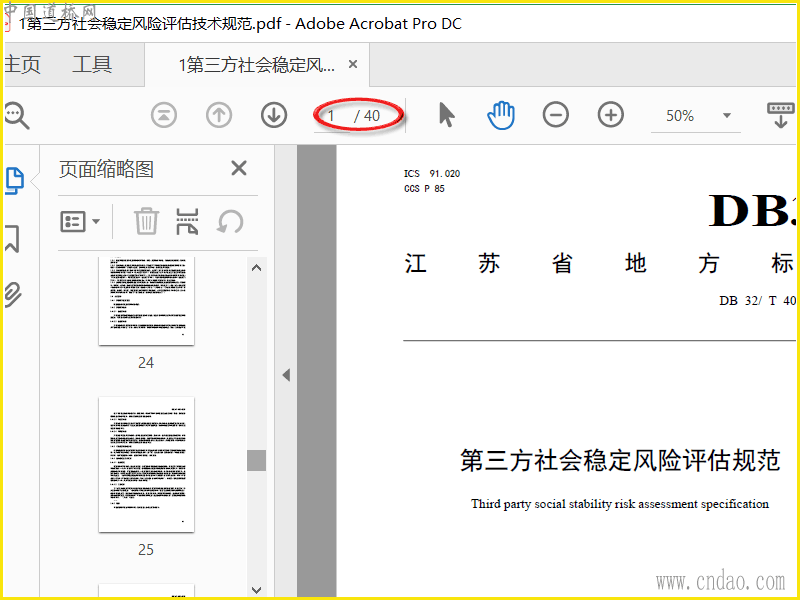The image size is (800, 600).
Task: Show previous page arrow
Action: [x=219, y=115]
